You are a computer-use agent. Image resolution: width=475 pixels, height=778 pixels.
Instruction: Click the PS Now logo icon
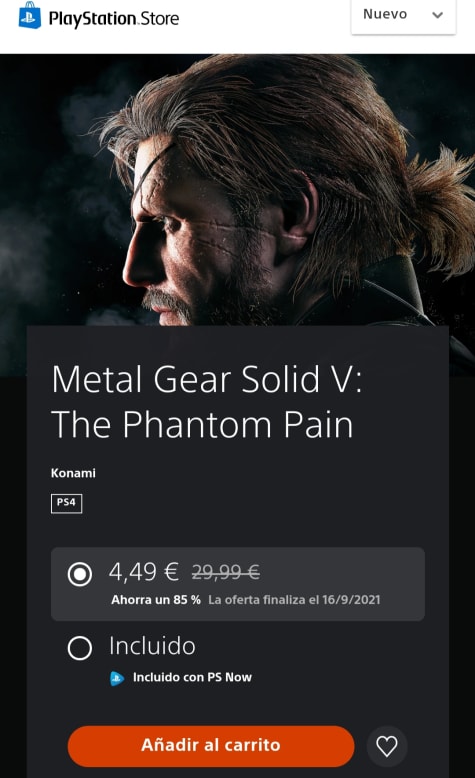[117, 678]
